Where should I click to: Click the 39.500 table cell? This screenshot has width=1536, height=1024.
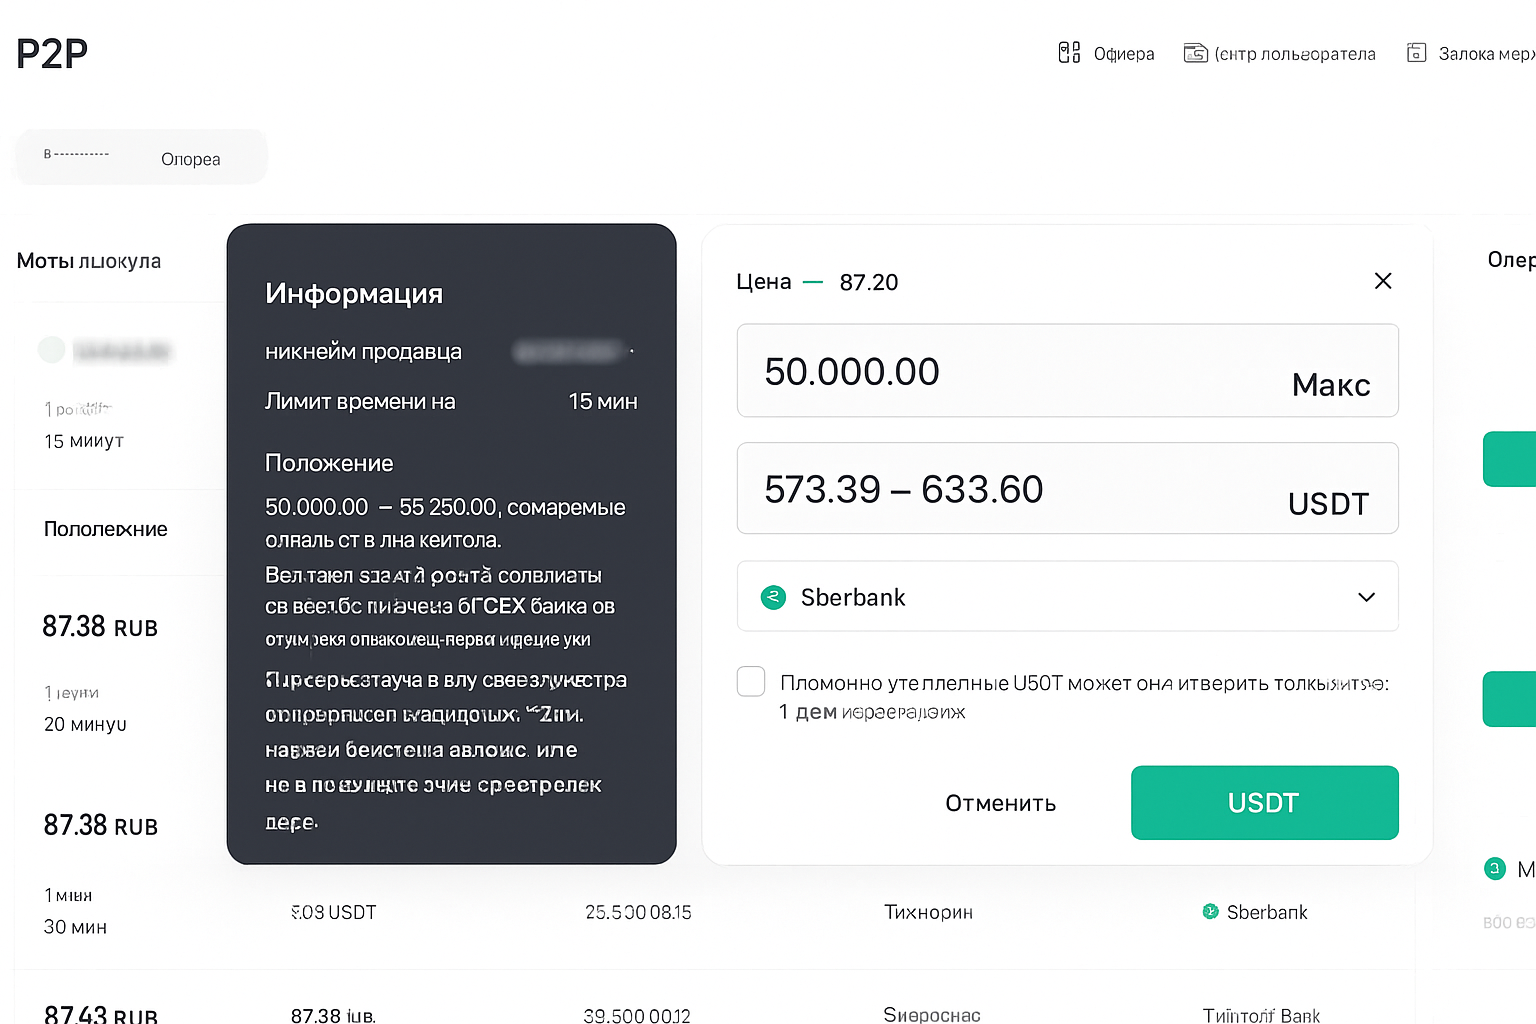(x=637, y=1015)
